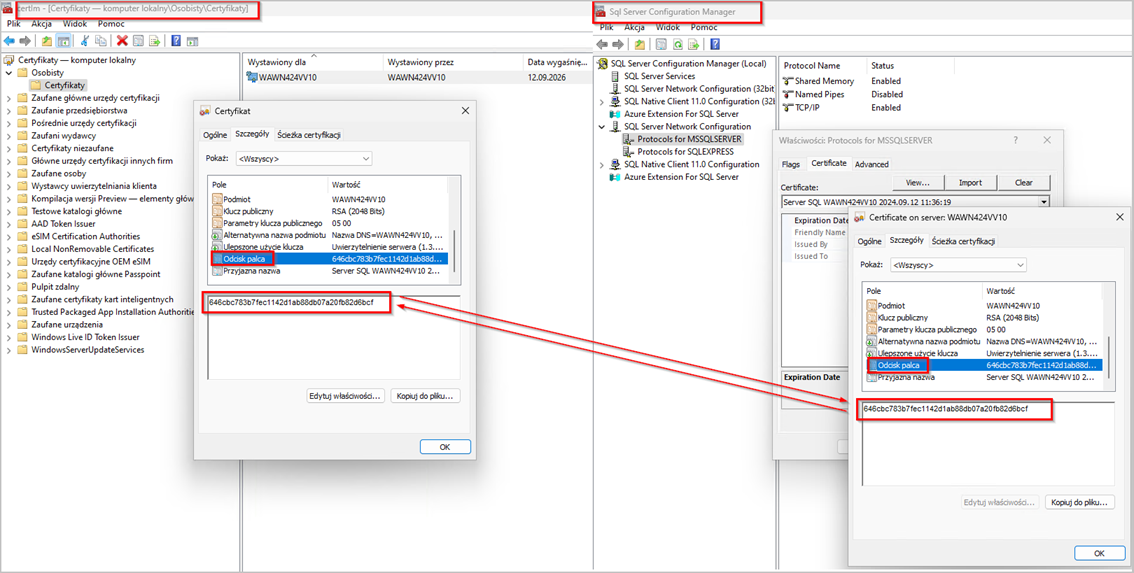Click the Named Pipes protocol icon

click(788, 94)
